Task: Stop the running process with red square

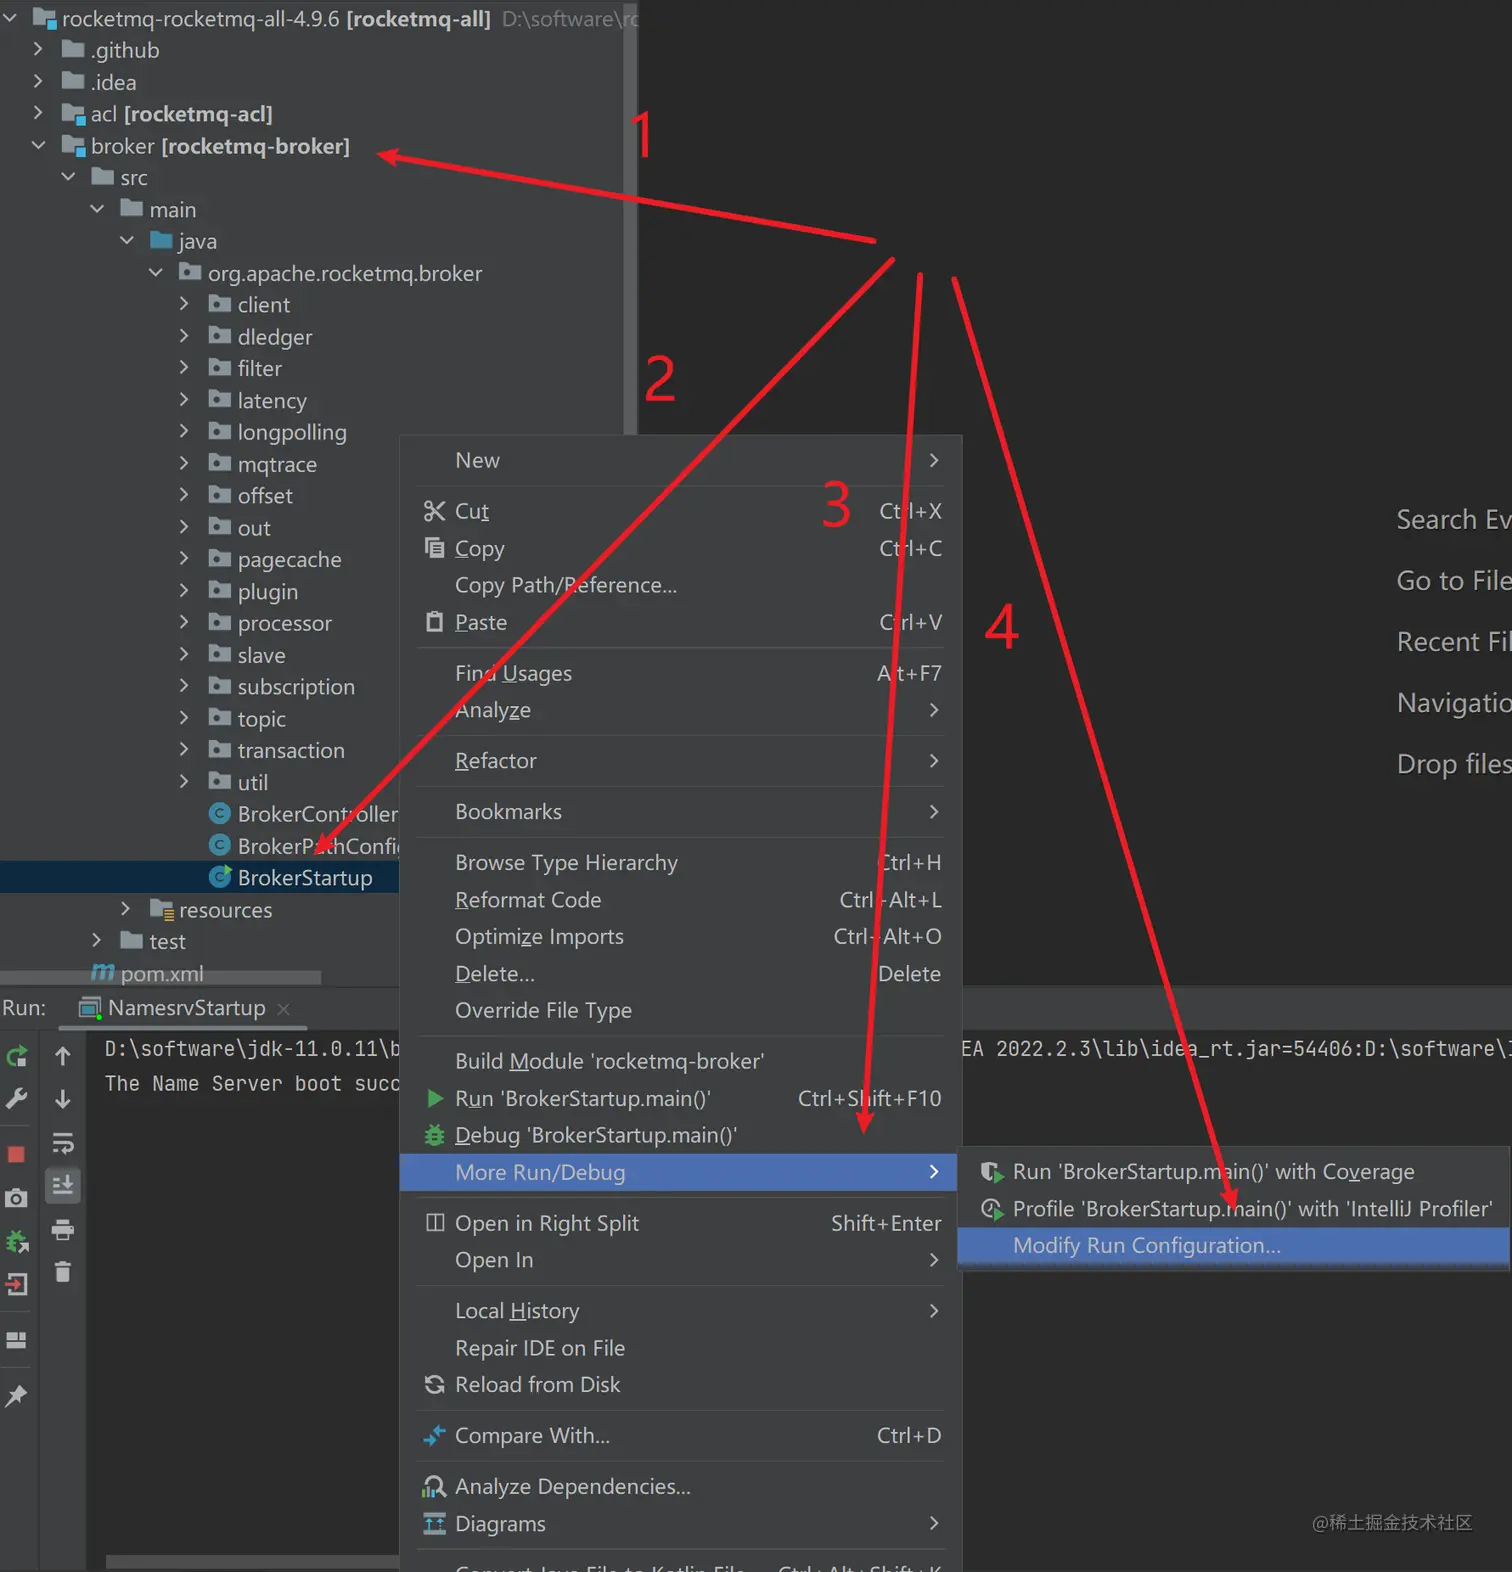Action: 16,1154
